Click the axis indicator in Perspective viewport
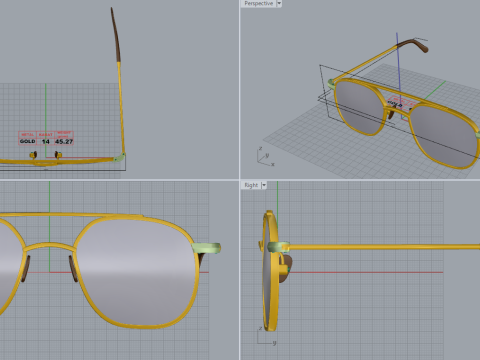 click(266, 157)
